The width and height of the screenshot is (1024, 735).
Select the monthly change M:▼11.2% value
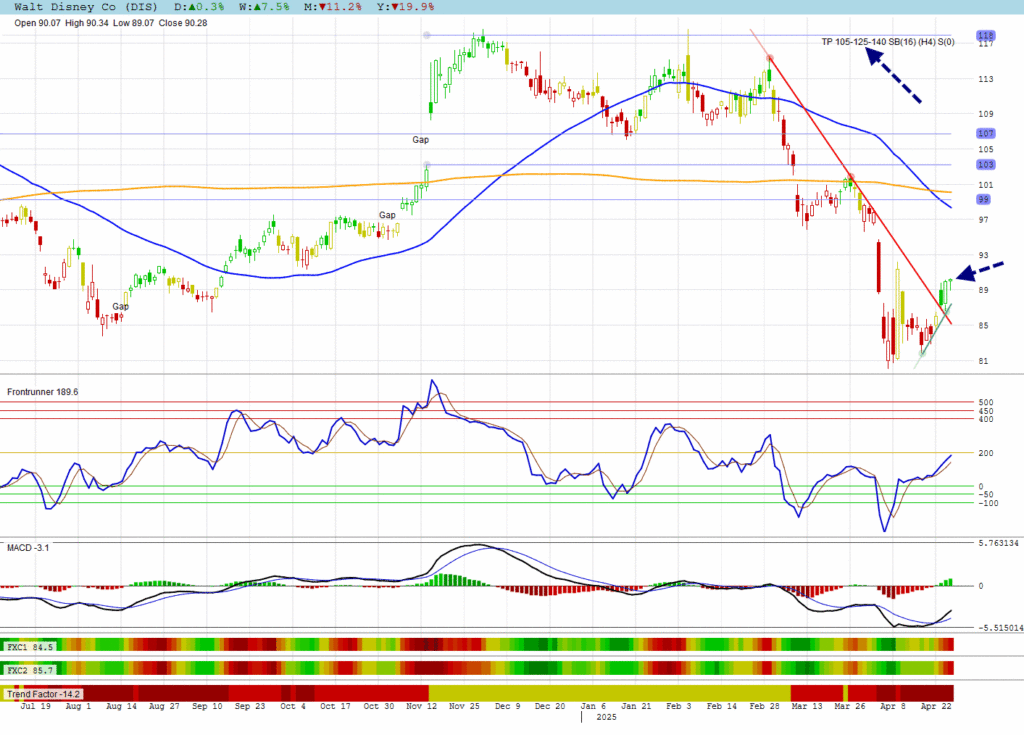(332, 7)
